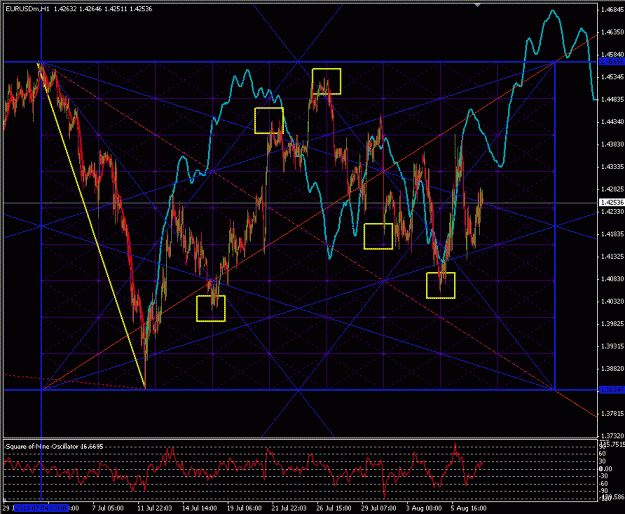Click the 5 Aug 16:00 time label
Screen dimensions: 625x514
click(x=468, y=508)
